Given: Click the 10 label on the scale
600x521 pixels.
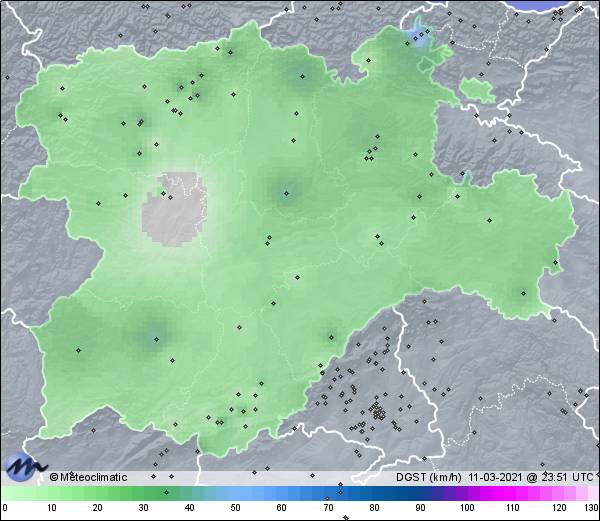Looking at the screenshot, I should (52, 508).
